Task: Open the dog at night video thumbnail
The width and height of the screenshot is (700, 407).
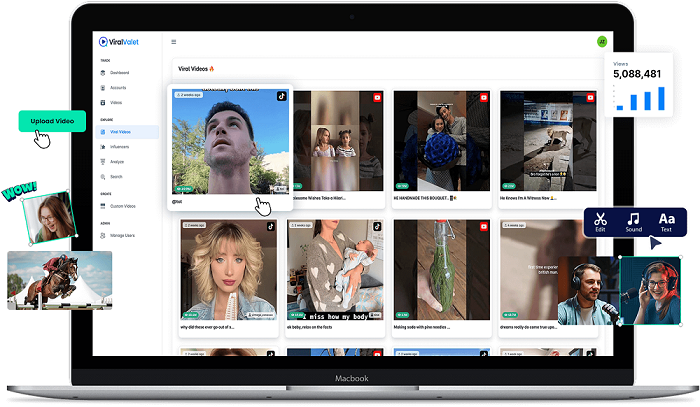Action: (548, 141)
